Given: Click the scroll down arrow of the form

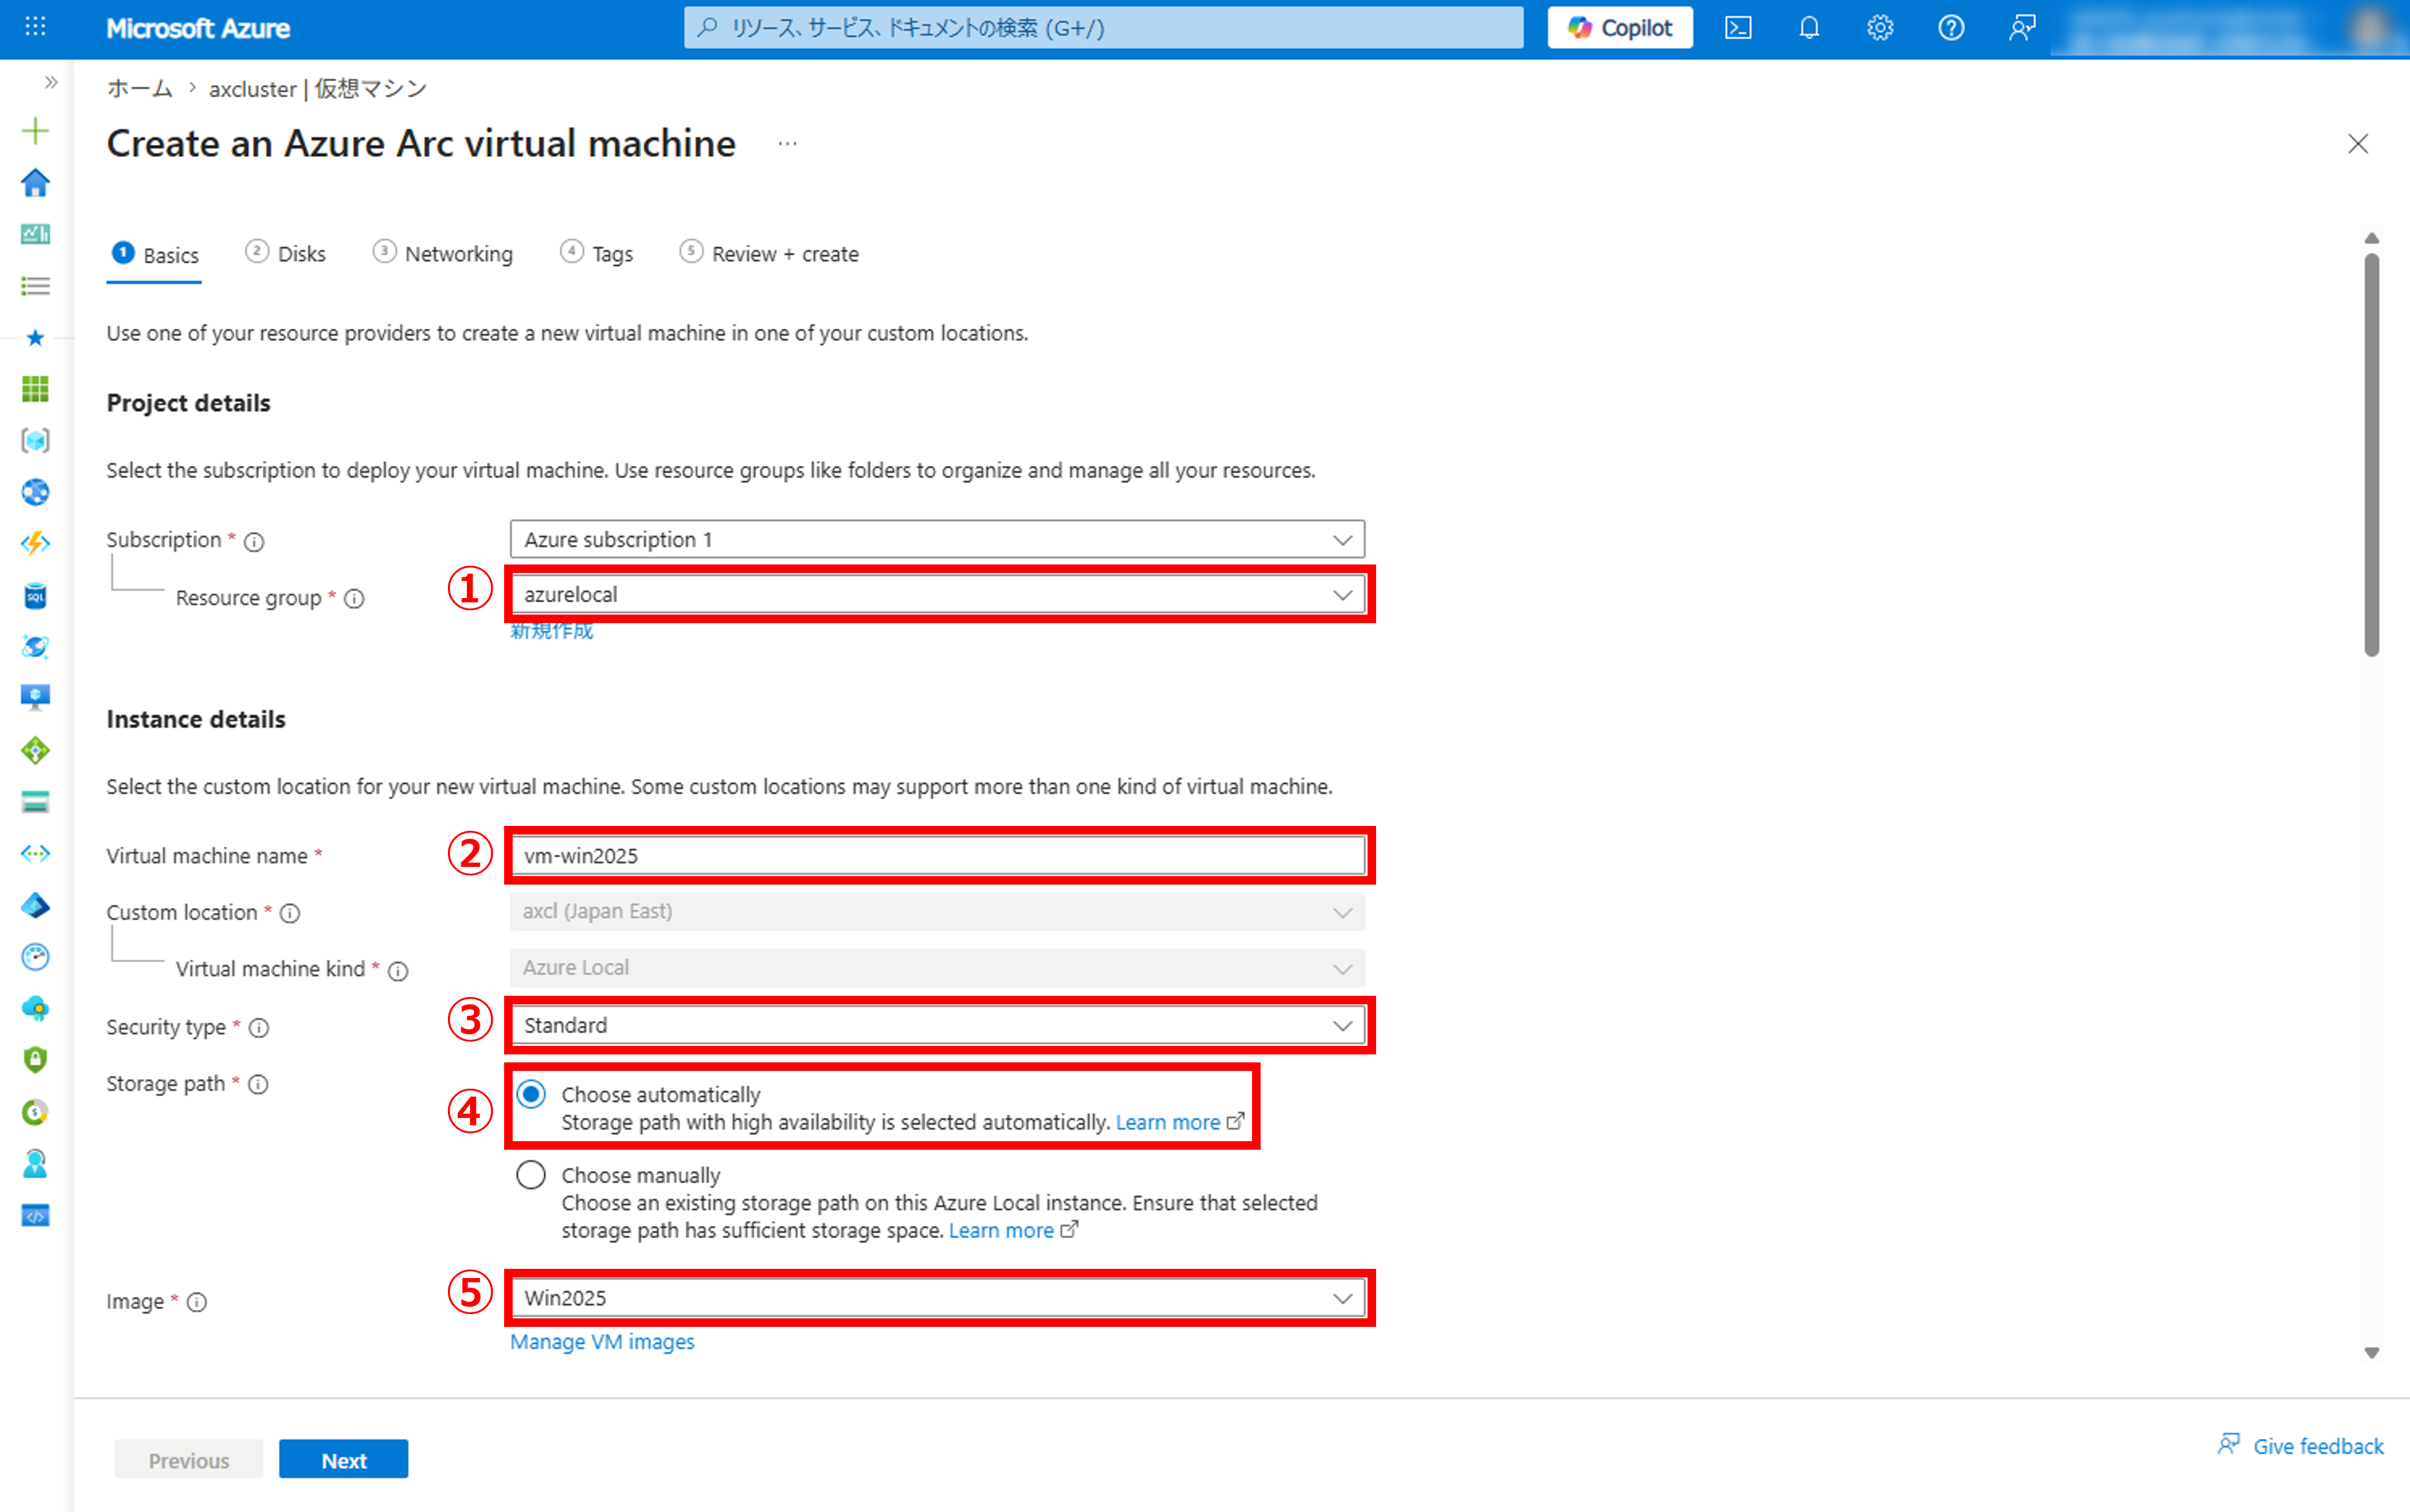Looking at the screenshot, I should pos(2372,1353).
